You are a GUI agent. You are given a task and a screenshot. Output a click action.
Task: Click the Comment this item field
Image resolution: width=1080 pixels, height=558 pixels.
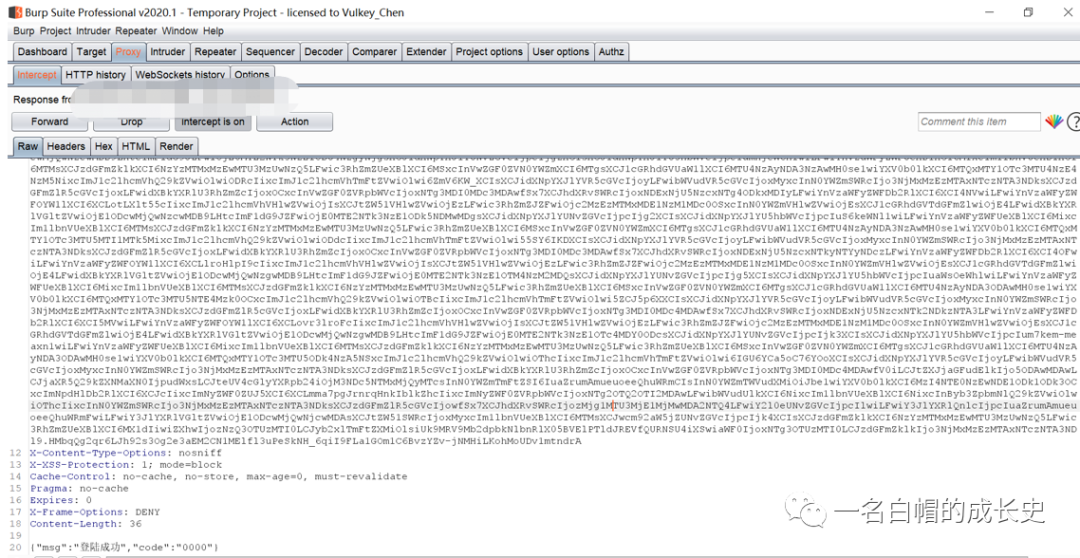(979, 122)
